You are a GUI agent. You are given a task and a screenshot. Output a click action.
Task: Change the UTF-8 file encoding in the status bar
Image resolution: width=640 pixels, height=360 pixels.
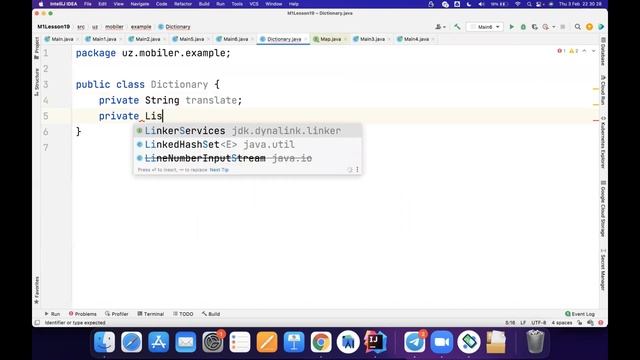tap(539, 323)
